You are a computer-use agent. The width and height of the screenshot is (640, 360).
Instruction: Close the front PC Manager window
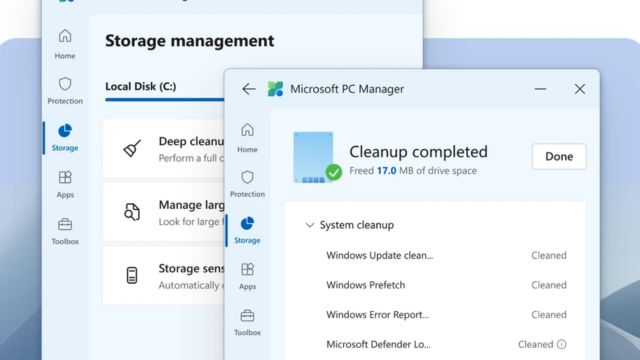(x=580, y=89)
